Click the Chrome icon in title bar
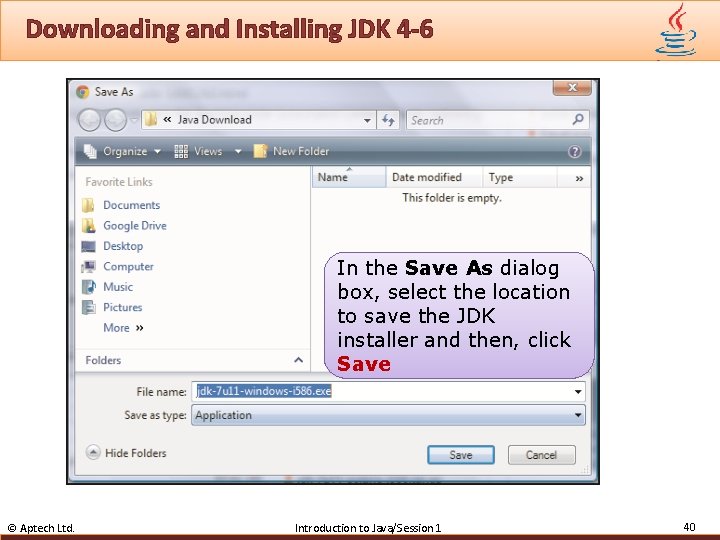 [83, 92]
